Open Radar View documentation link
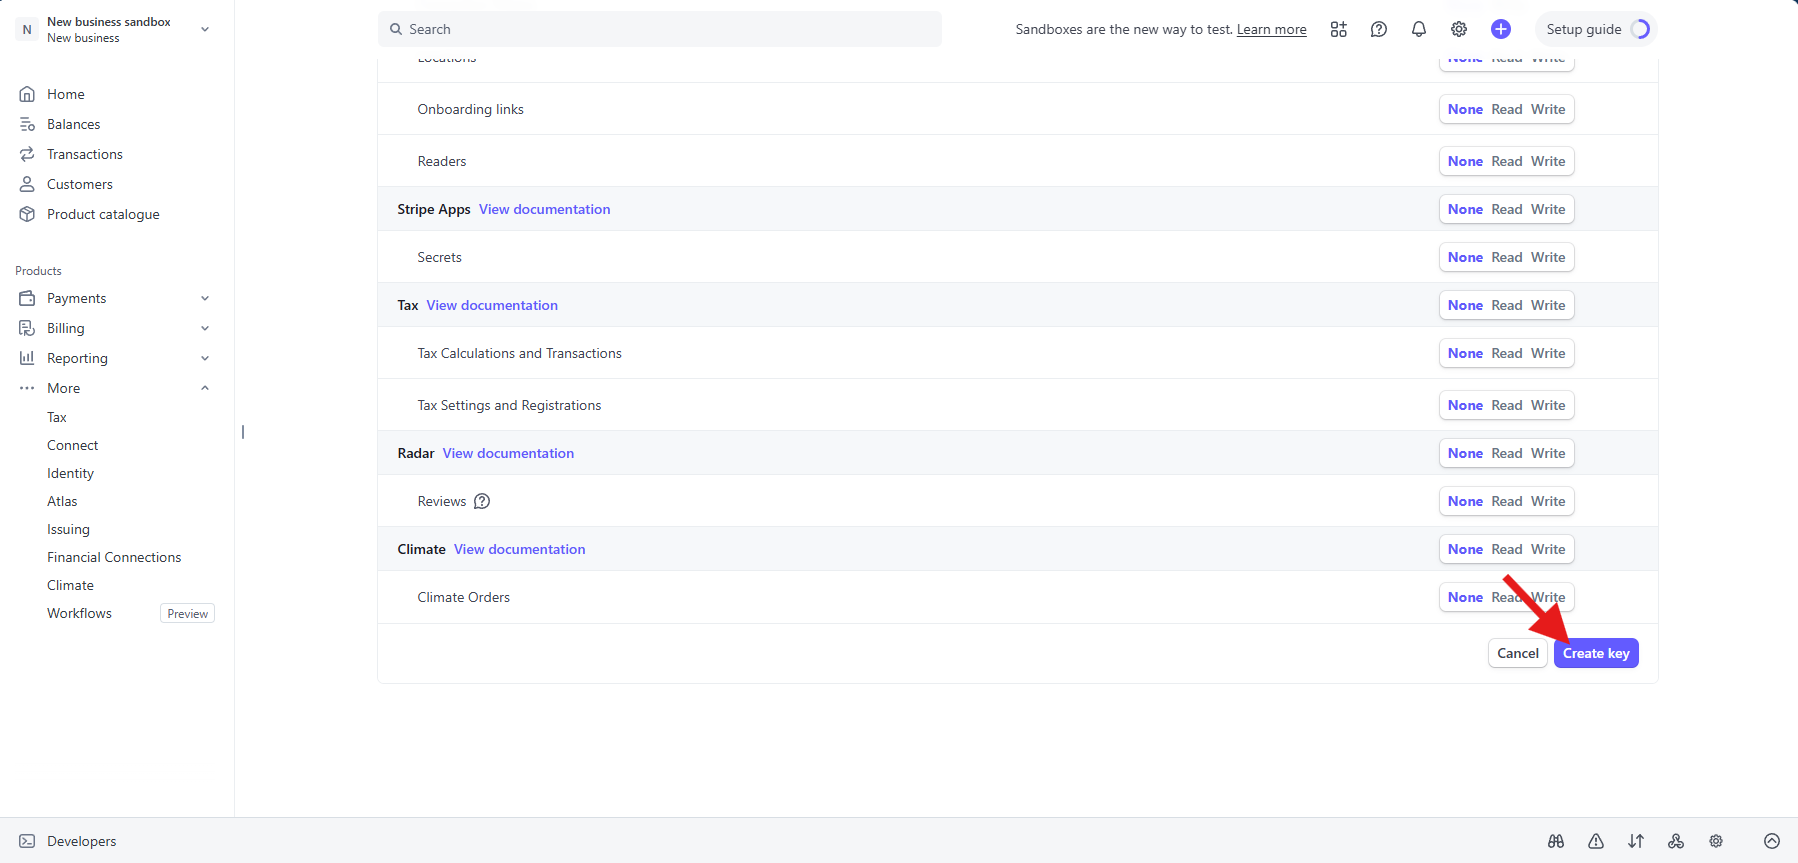The width and height of the screenshot is (1798, 863). [x=508, y=453]
